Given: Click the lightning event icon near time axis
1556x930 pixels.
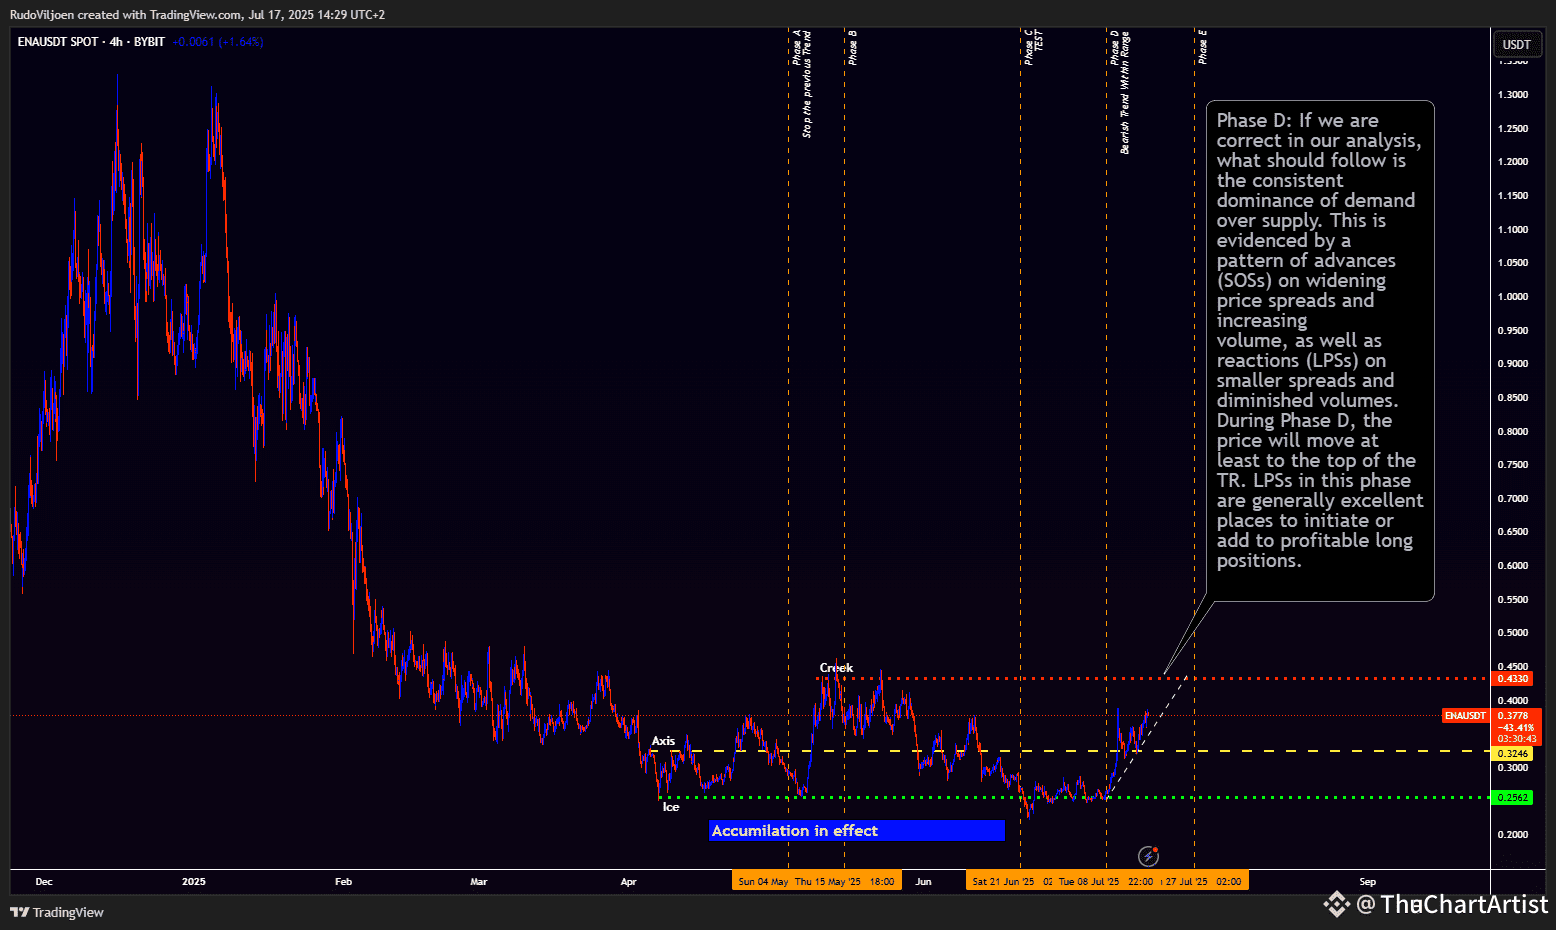Looking at the screenshot, I should pyautogui.click(x=1149, y=856).
